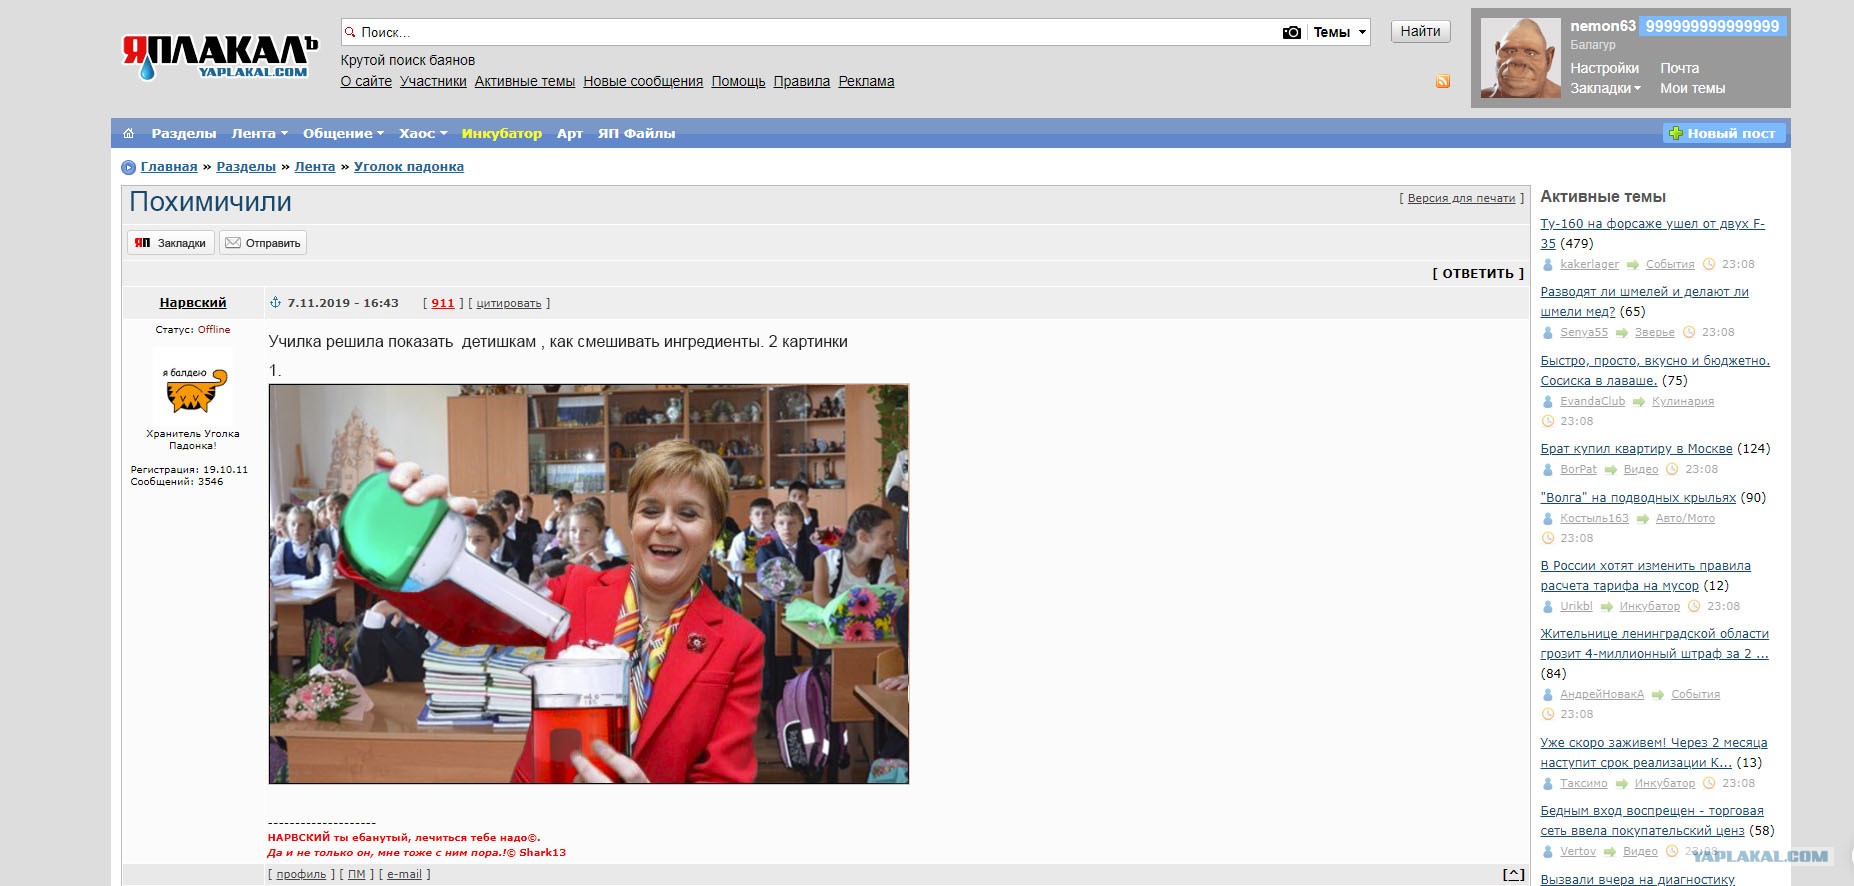The image size is (1854, 886).
Task: Open the Инкубатор navbar item
Action: [502, 133]
